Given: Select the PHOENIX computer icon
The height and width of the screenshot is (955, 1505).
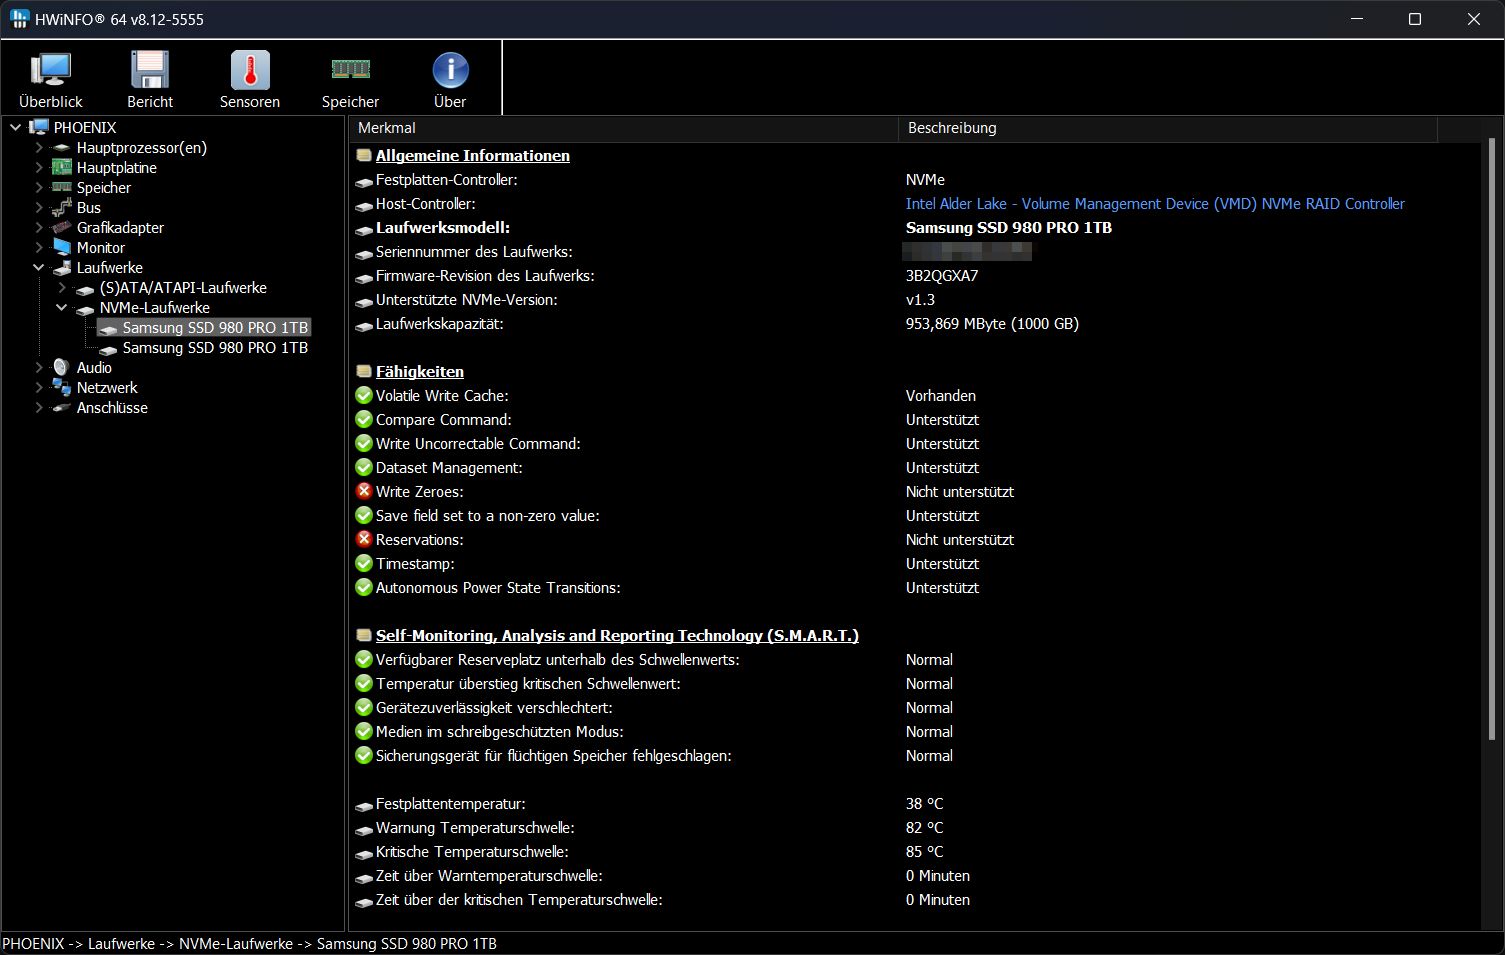Looking at the screenshot, I should coord(39,127).
